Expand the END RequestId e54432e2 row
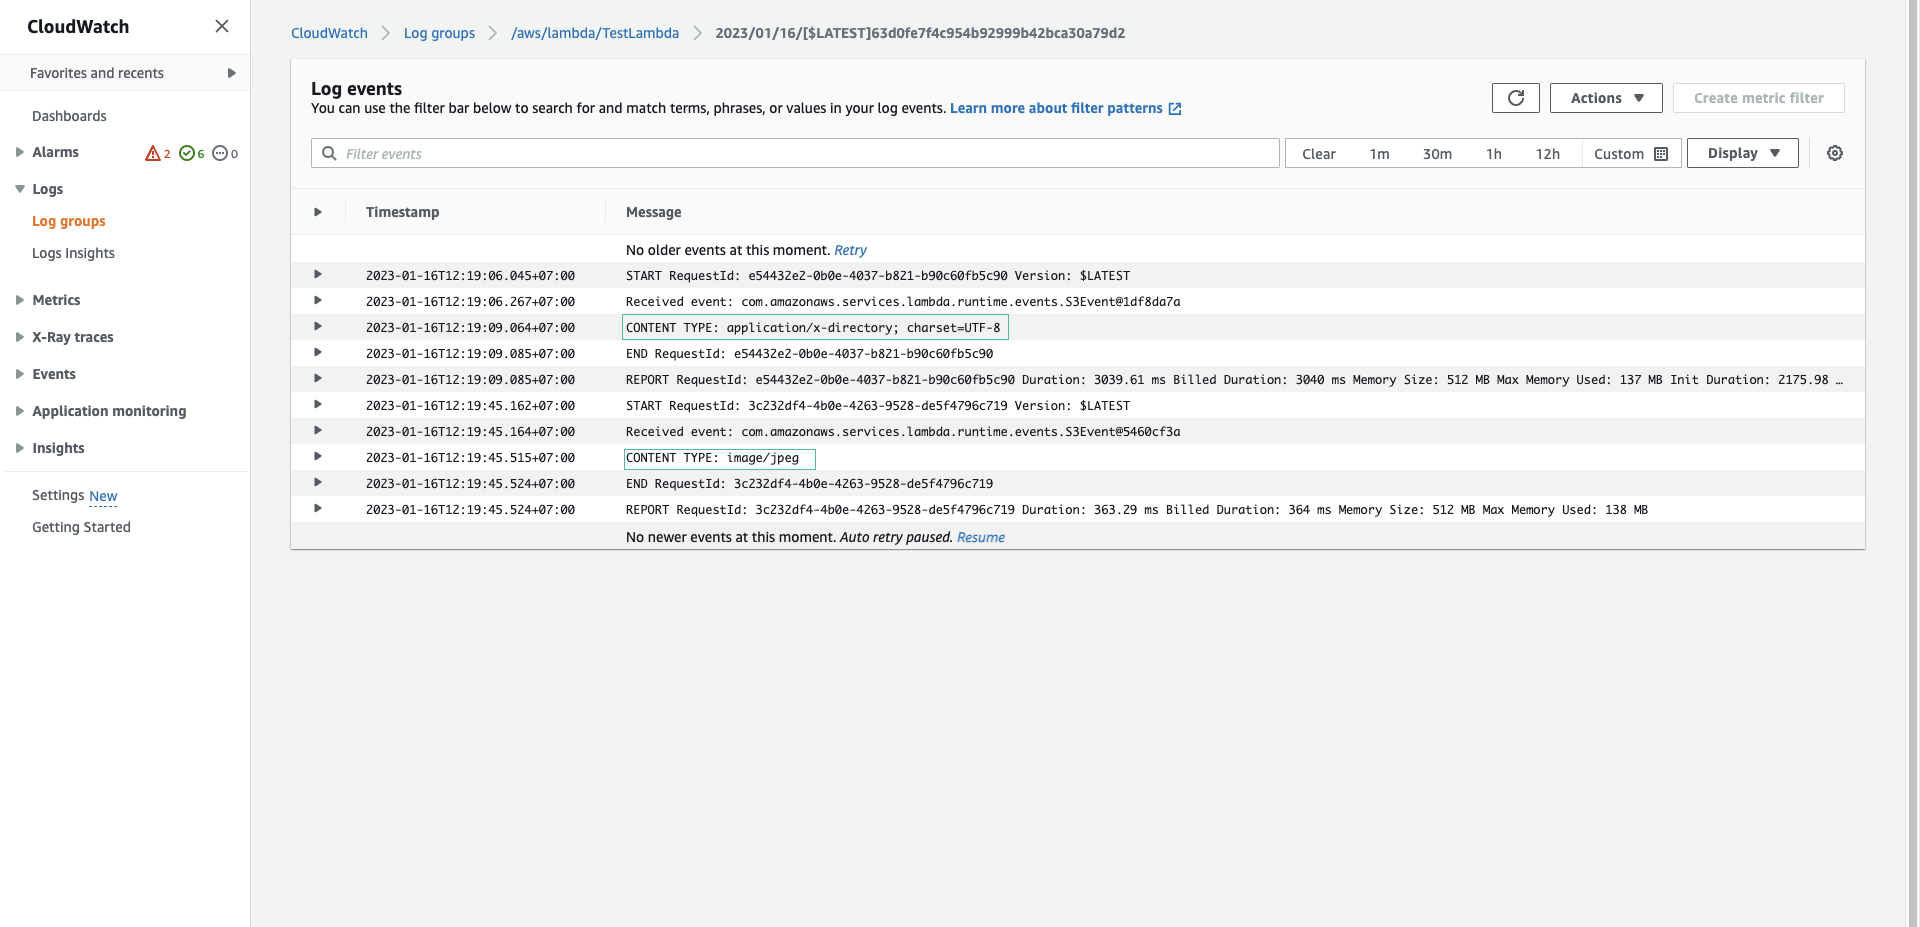 318,352
